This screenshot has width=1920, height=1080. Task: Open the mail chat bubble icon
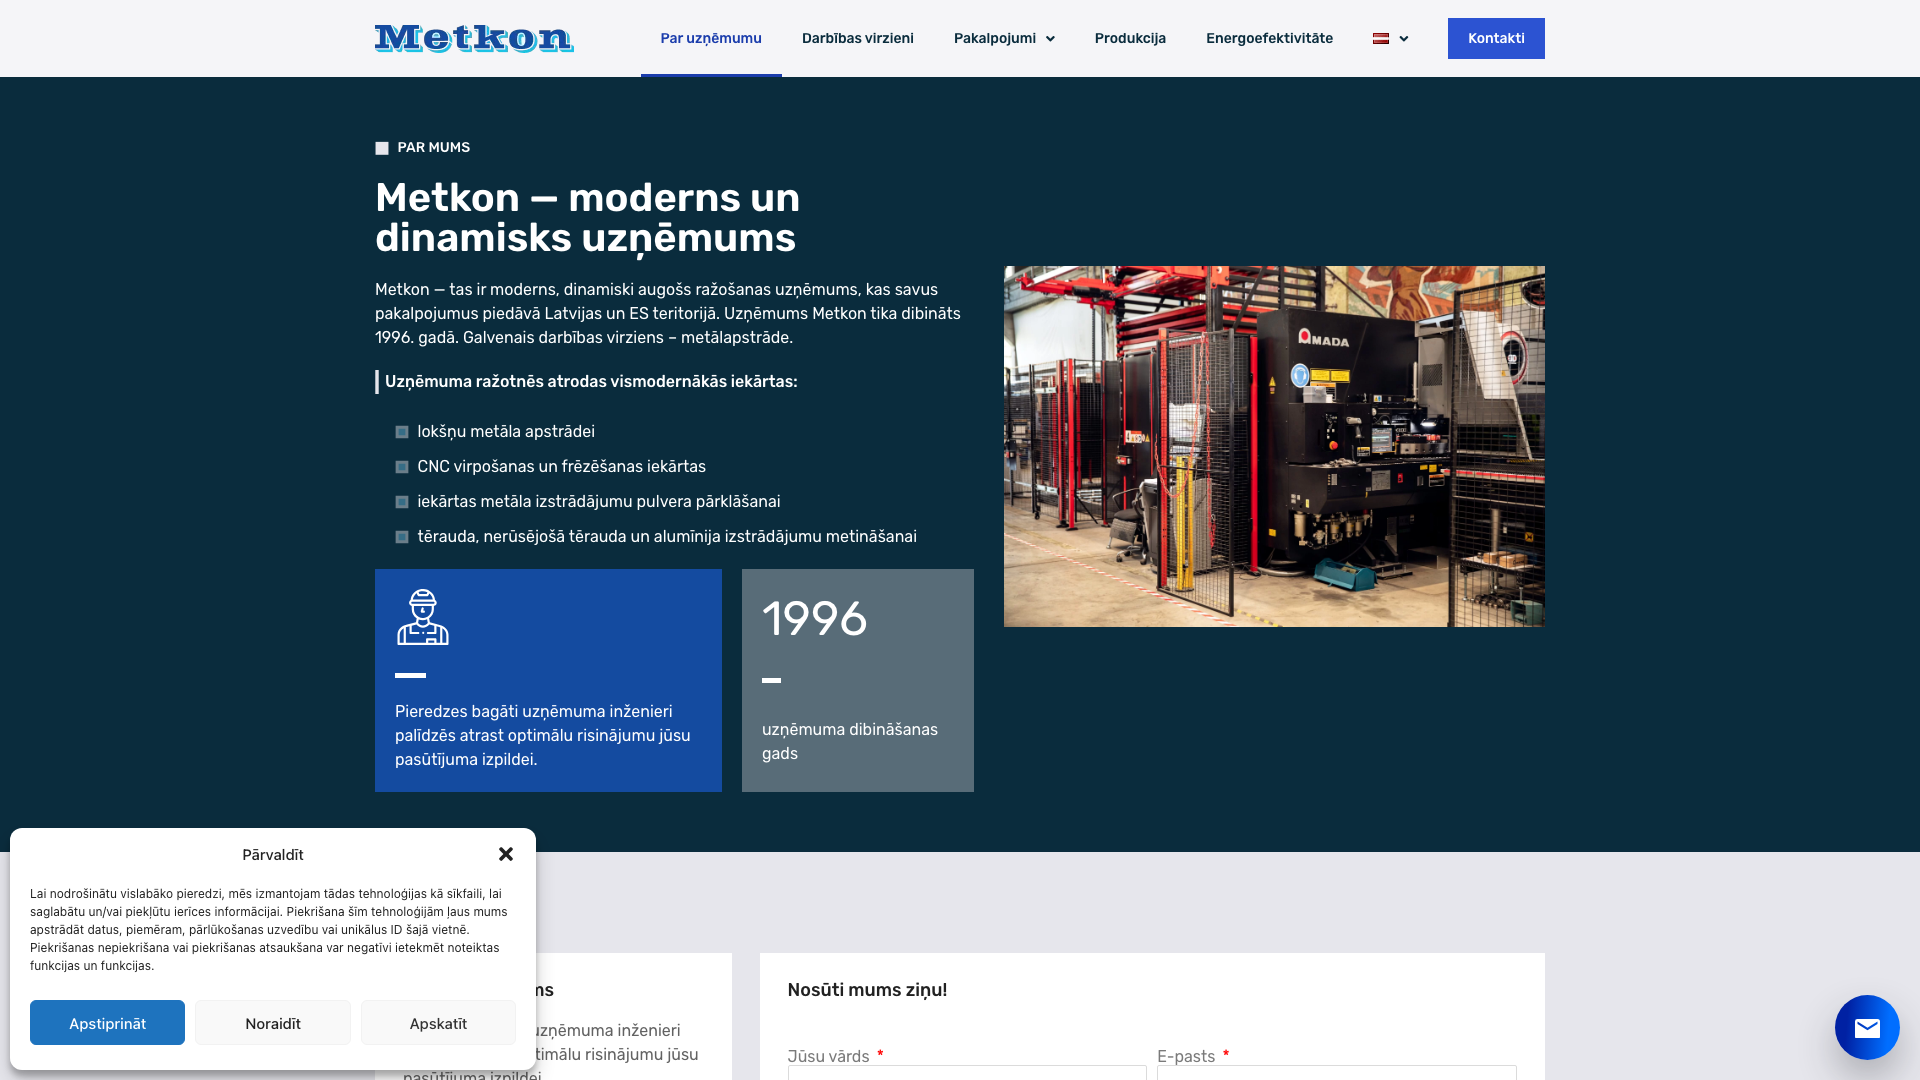coord(1867,1027)
